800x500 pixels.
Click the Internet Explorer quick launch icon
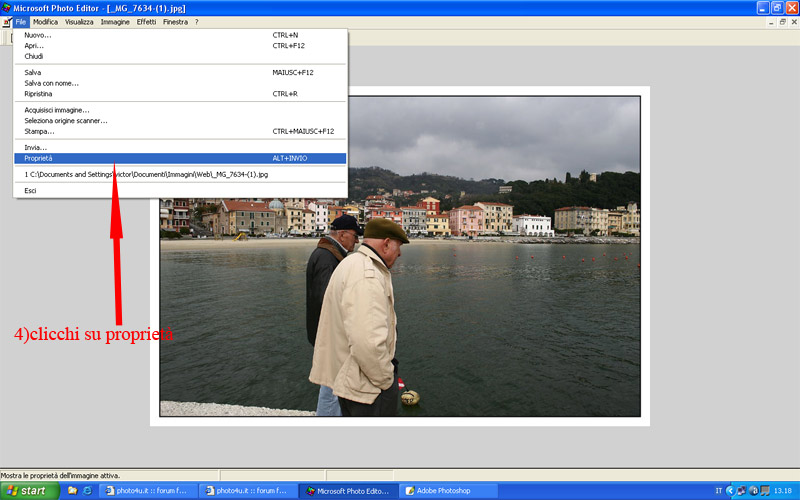pos(87,491)
